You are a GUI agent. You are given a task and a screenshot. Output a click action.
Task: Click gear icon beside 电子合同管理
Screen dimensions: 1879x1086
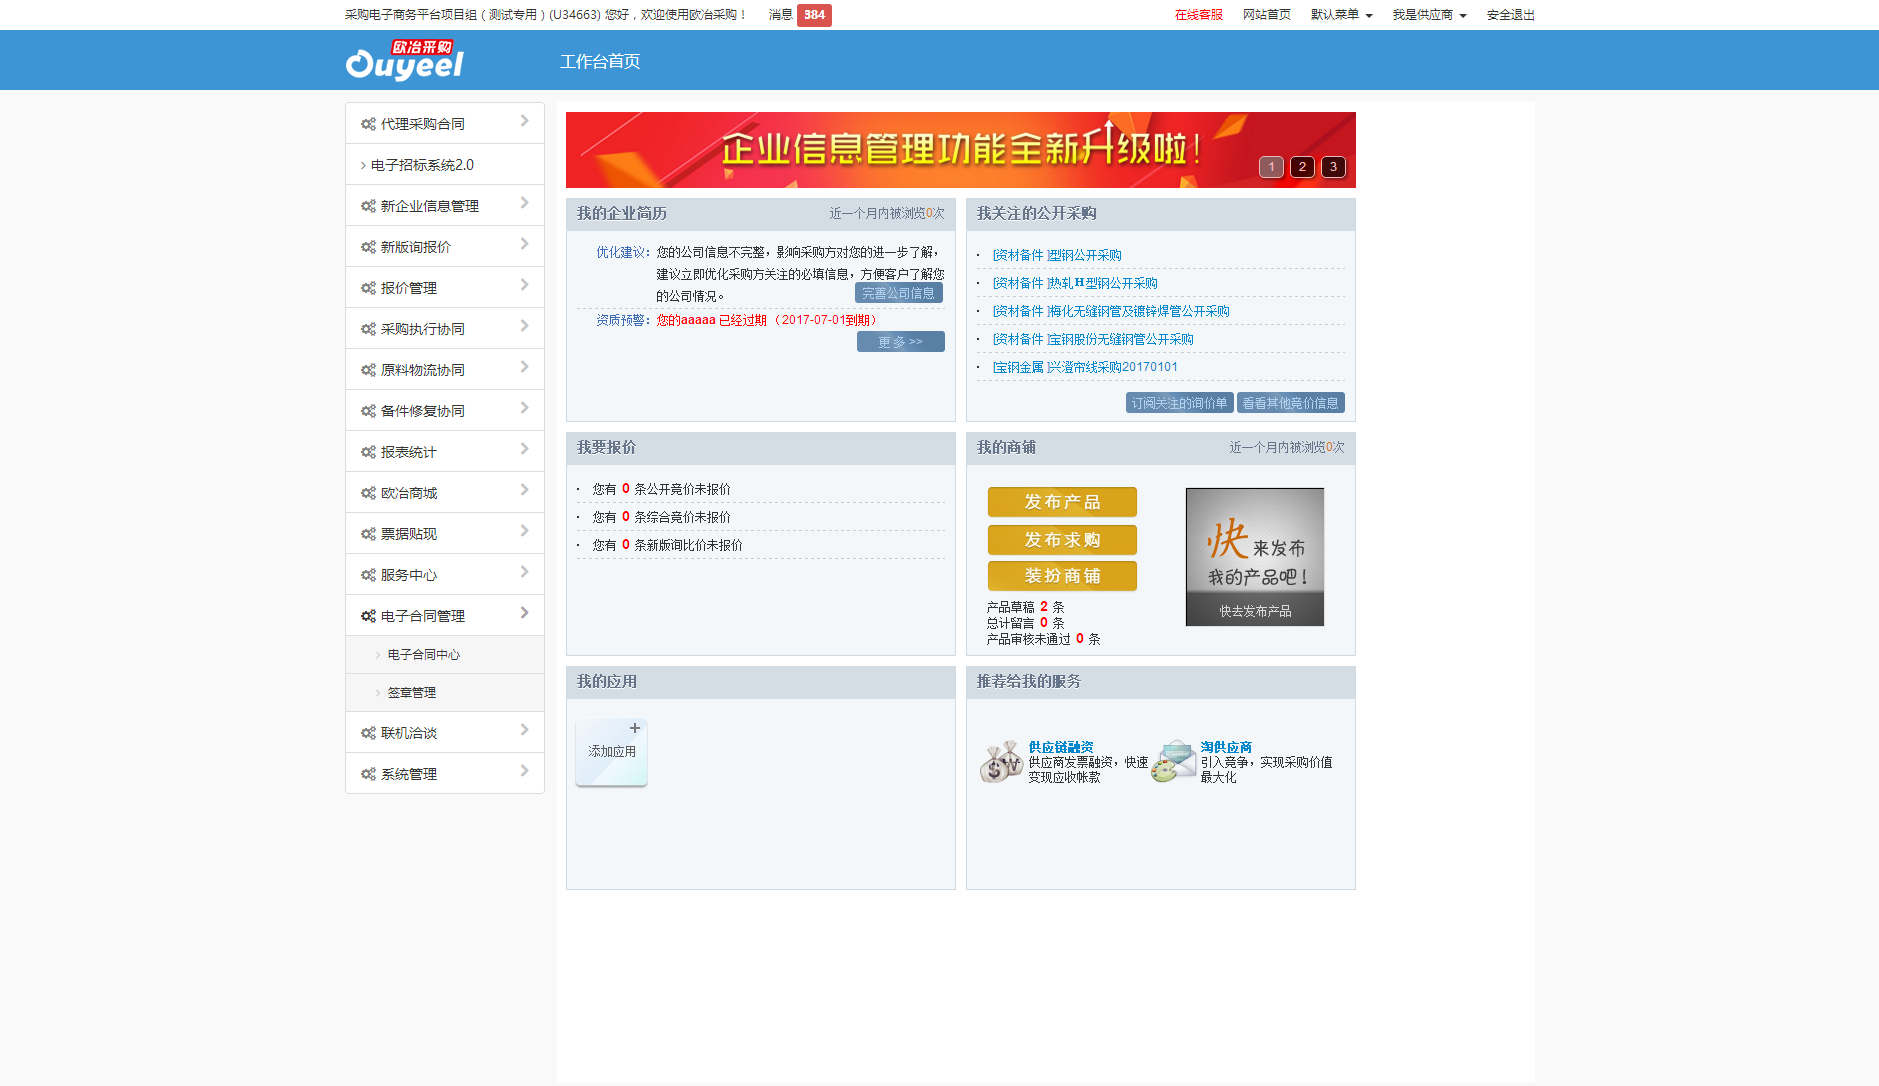click(368, 616)
